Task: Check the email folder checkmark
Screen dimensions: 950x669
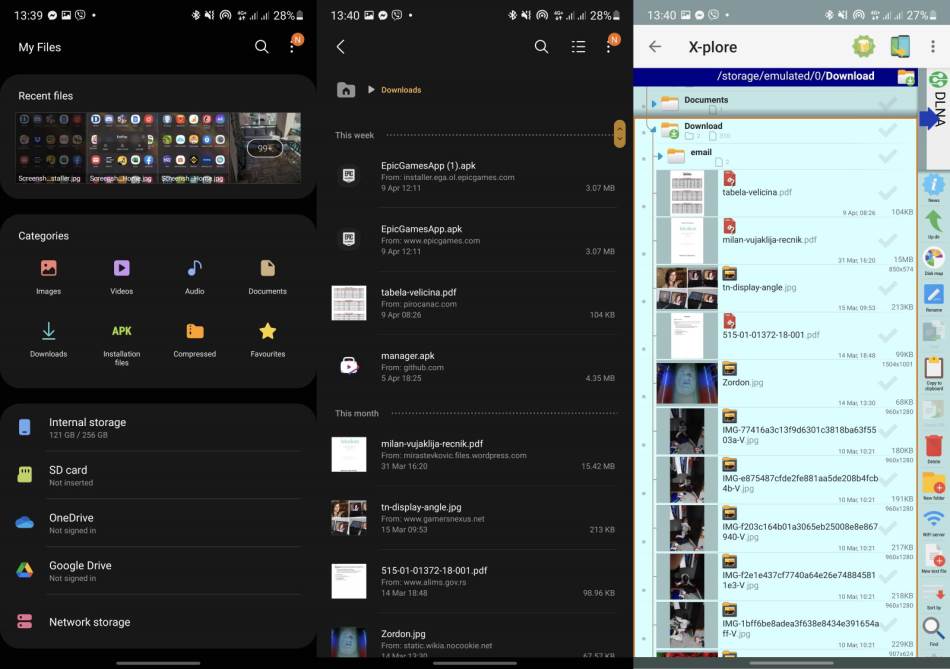Action: pyautogui.click(x=888, y=156)
